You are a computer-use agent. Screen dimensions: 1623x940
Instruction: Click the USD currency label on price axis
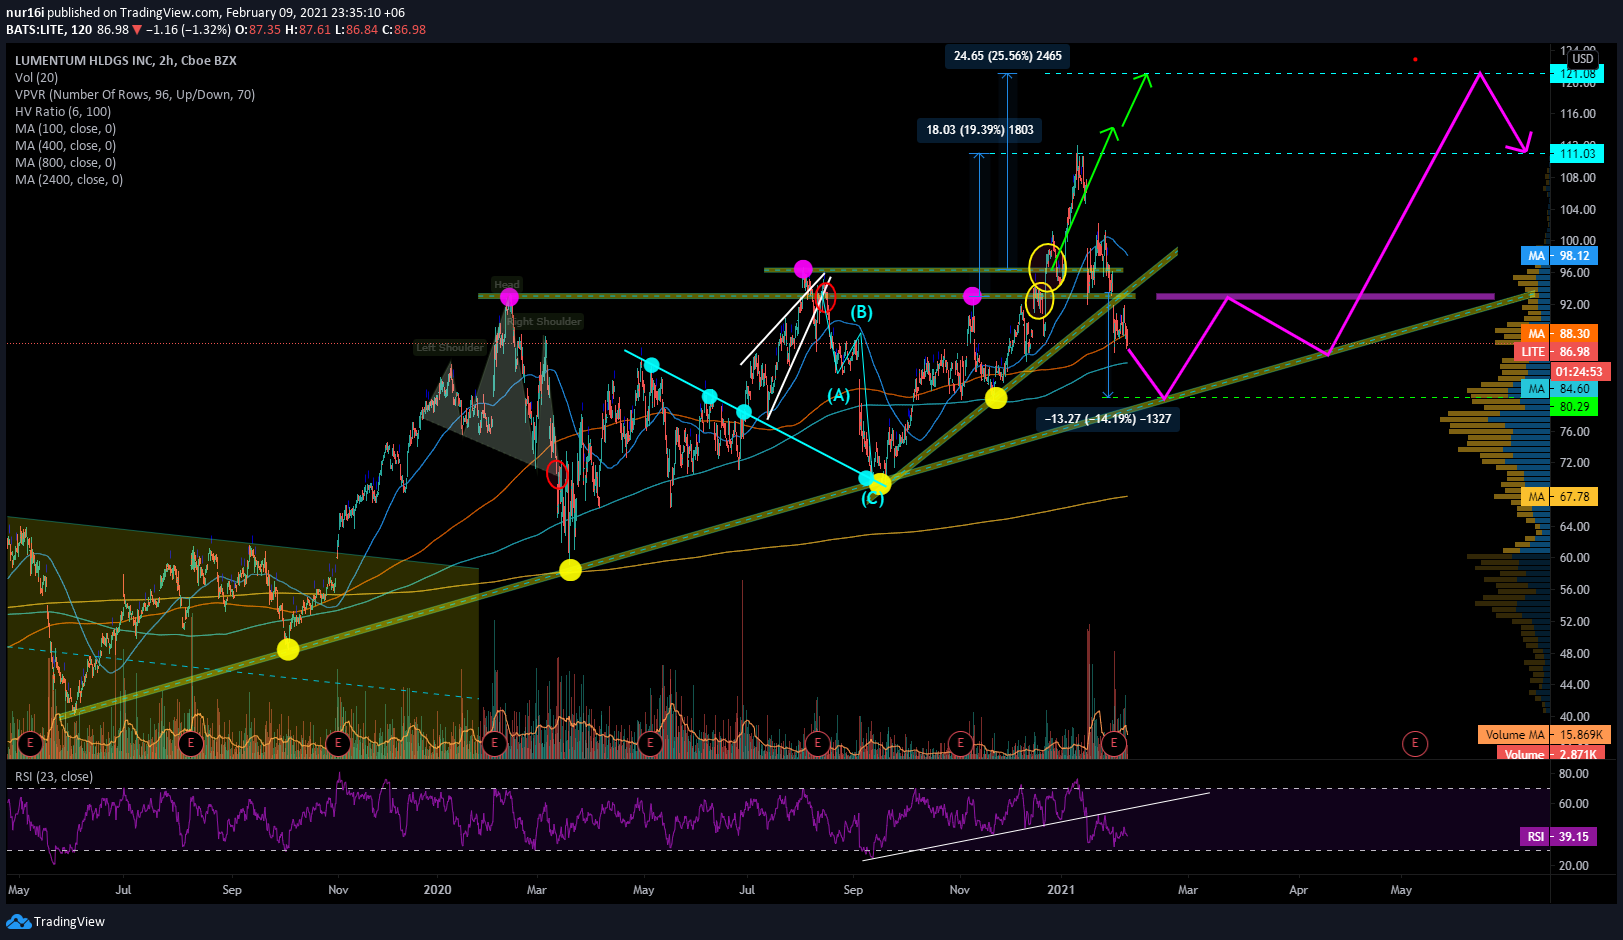[x=1583, y=59]
